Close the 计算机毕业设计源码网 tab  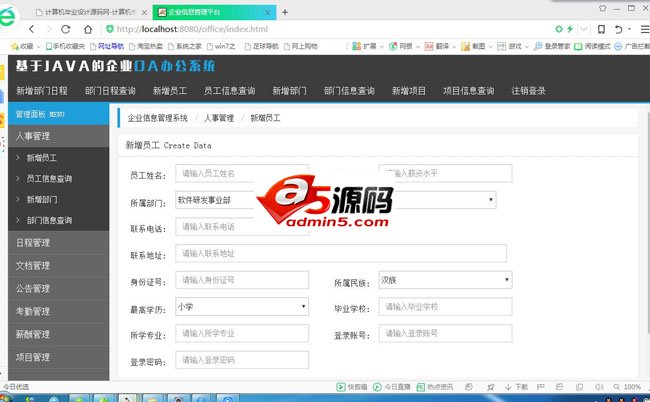[144, 12]
